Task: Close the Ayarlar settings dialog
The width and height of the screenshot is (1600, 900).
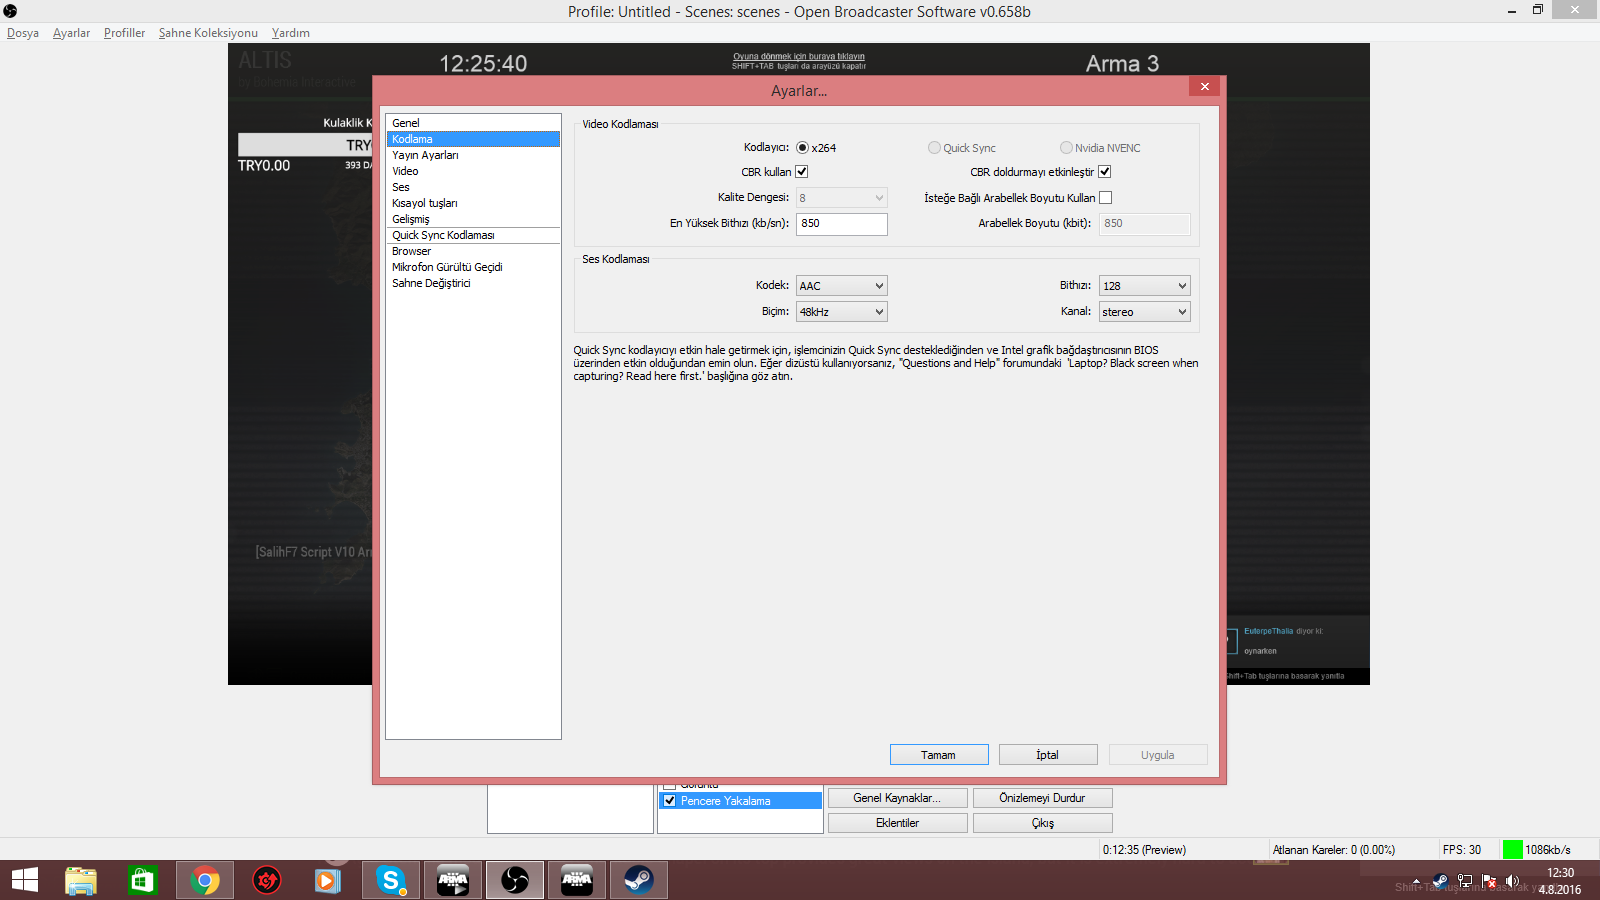Action: coord(1205,87)
